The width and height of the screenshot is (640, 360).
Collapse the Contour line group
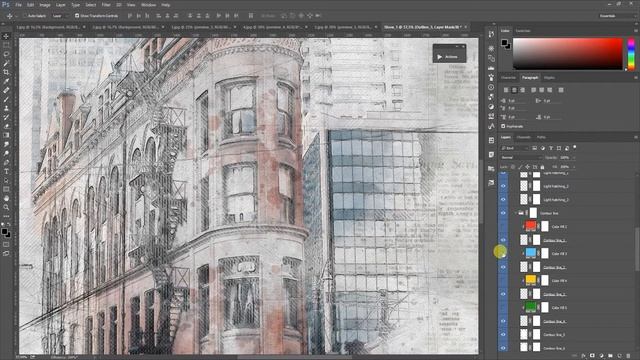(516, 213)
